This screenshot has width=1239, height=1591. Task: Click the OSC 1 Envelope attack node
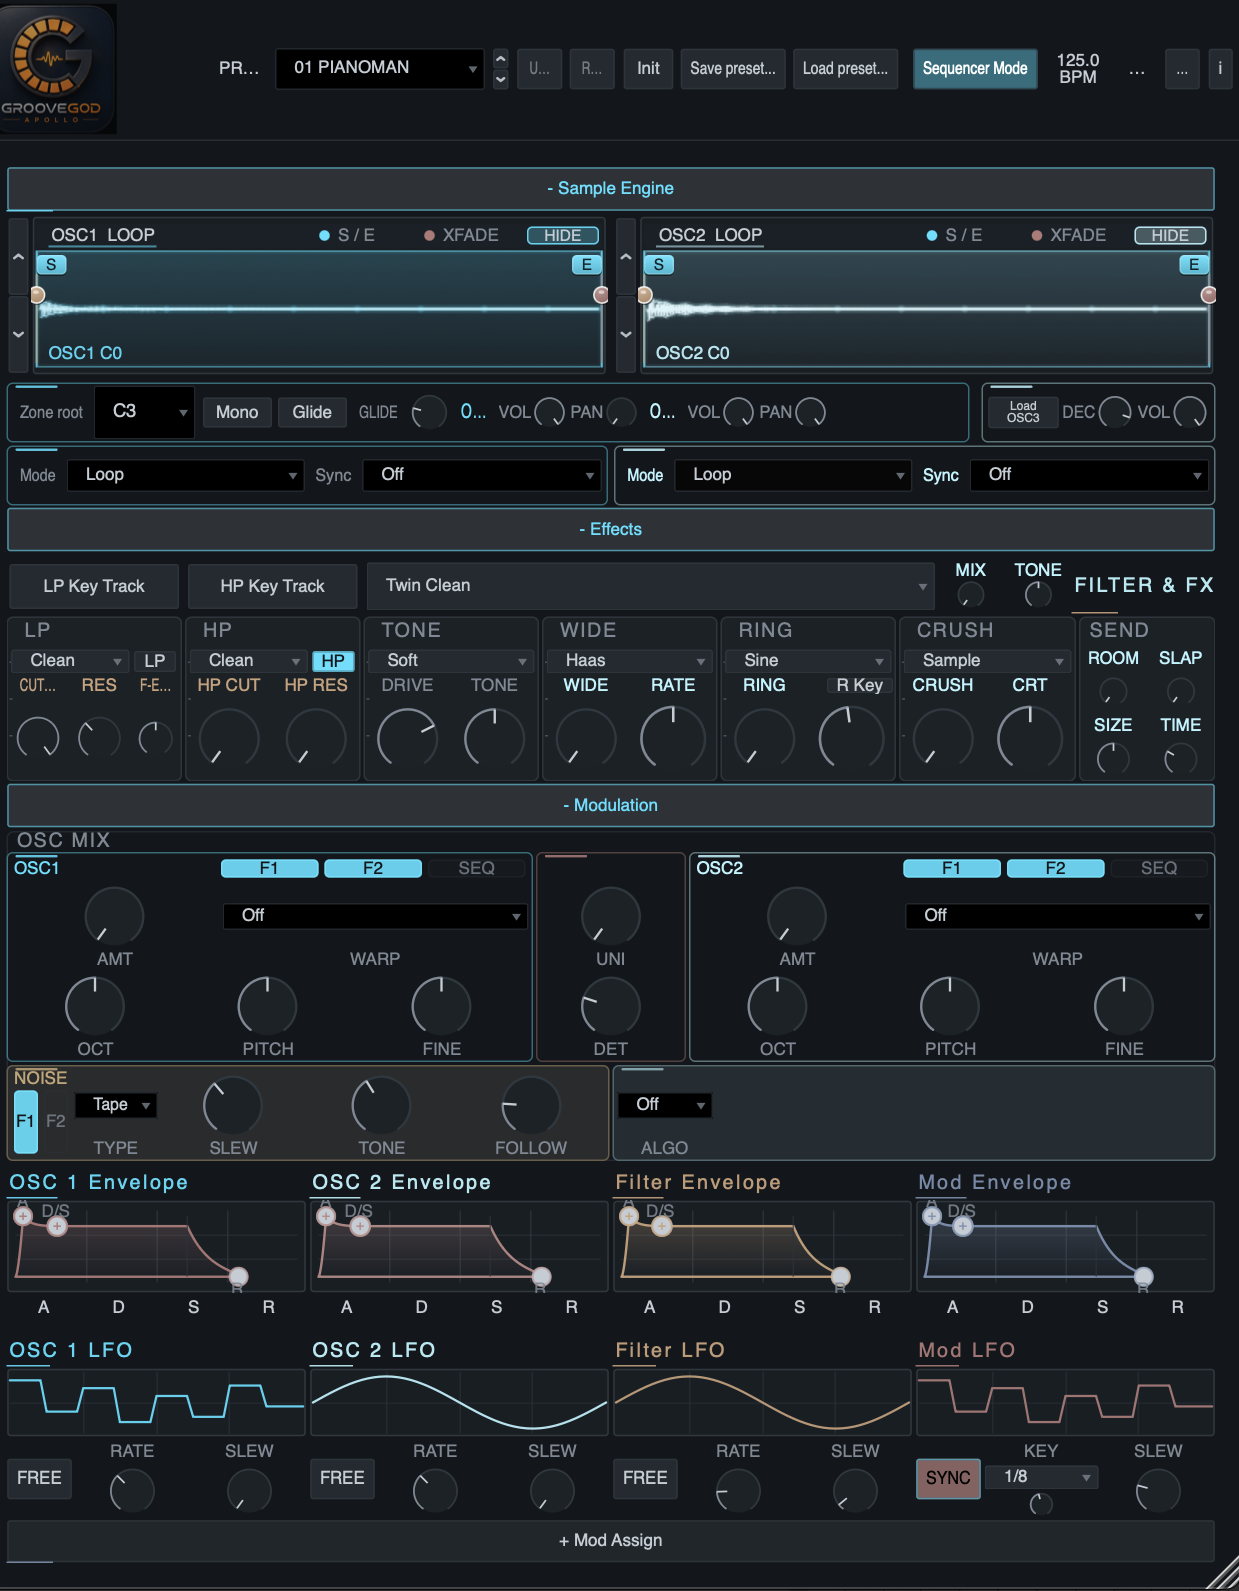(23, 1216)
